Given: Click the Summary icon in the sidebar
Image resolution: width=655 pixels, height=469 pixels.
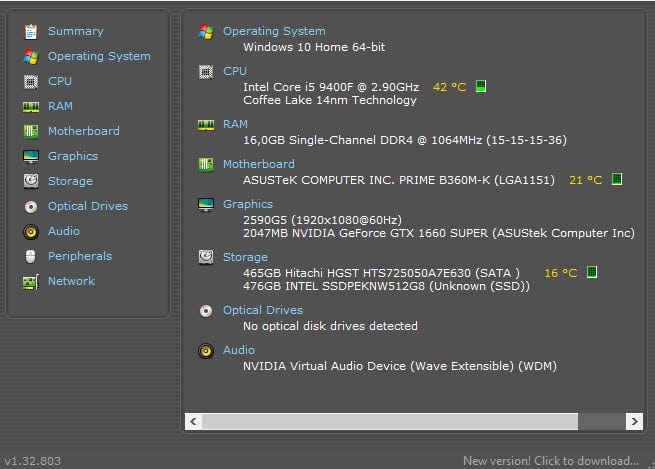Looking at the screenshot, I should click(30, 31).
